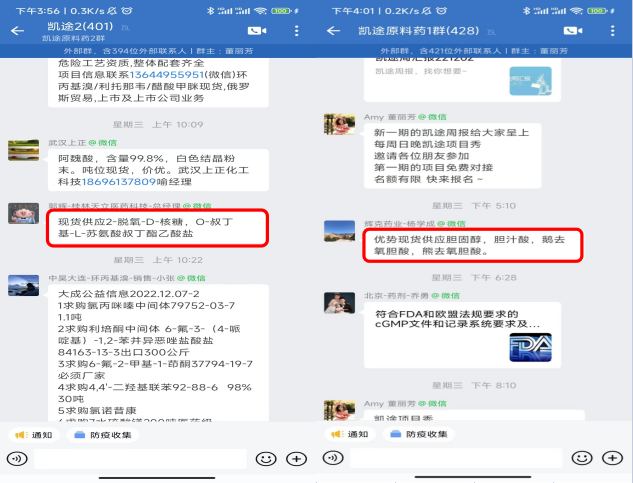Tap back arrow in 凯途原料药1群 chat
Image resolution: width=633 pixels, height=483 pixels.
333,31
